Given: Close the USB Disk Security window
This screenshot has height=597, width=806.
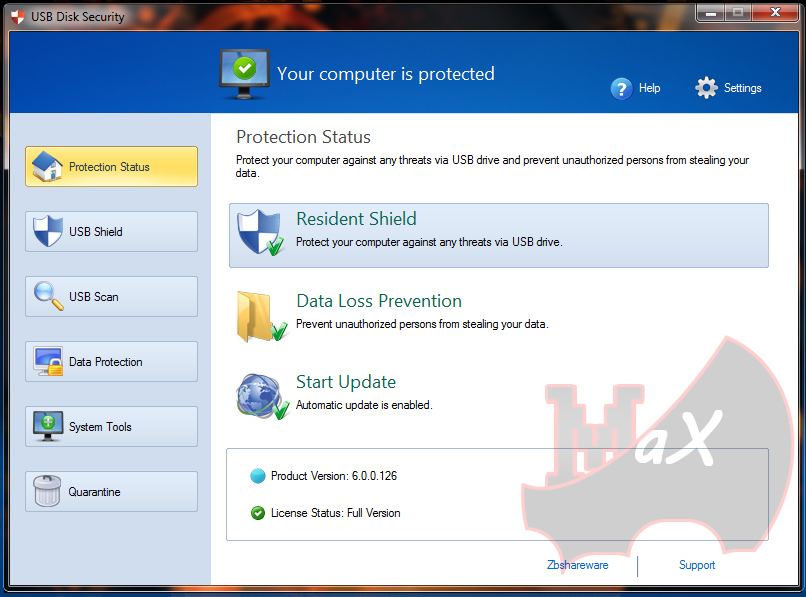Looking at the screenshot, I should [x=776, y=12].
